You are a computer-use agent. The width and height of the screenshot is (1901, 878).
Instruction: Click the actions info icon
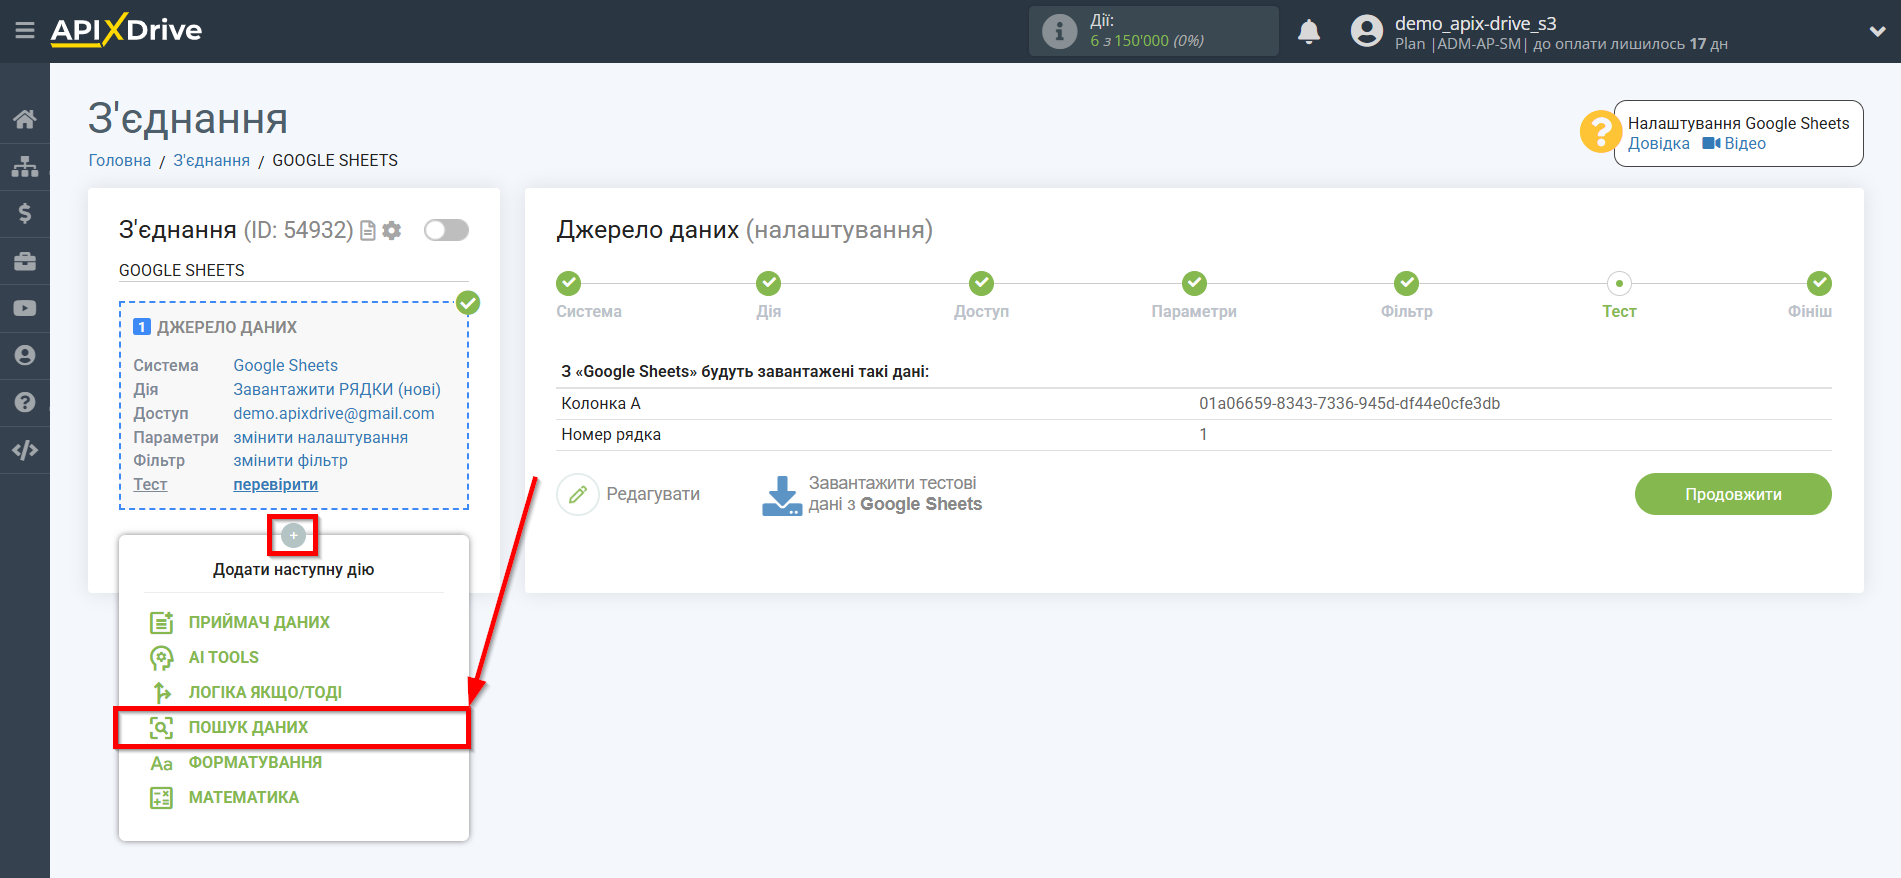tap(1059, 31)
